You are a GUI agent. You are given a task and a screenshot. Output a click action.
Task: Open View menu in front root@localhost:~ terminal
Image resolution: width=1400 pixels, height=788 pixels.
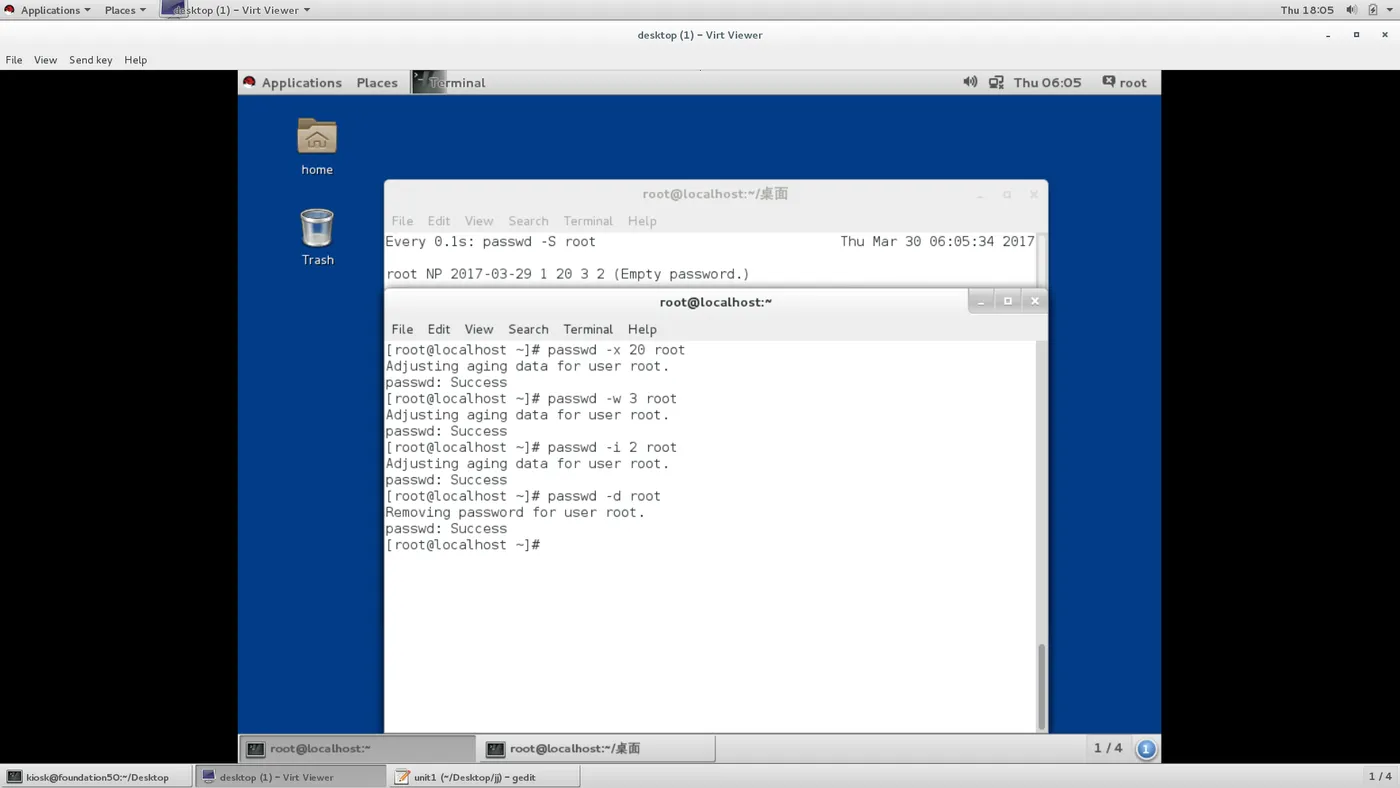[x=479, y=329]
